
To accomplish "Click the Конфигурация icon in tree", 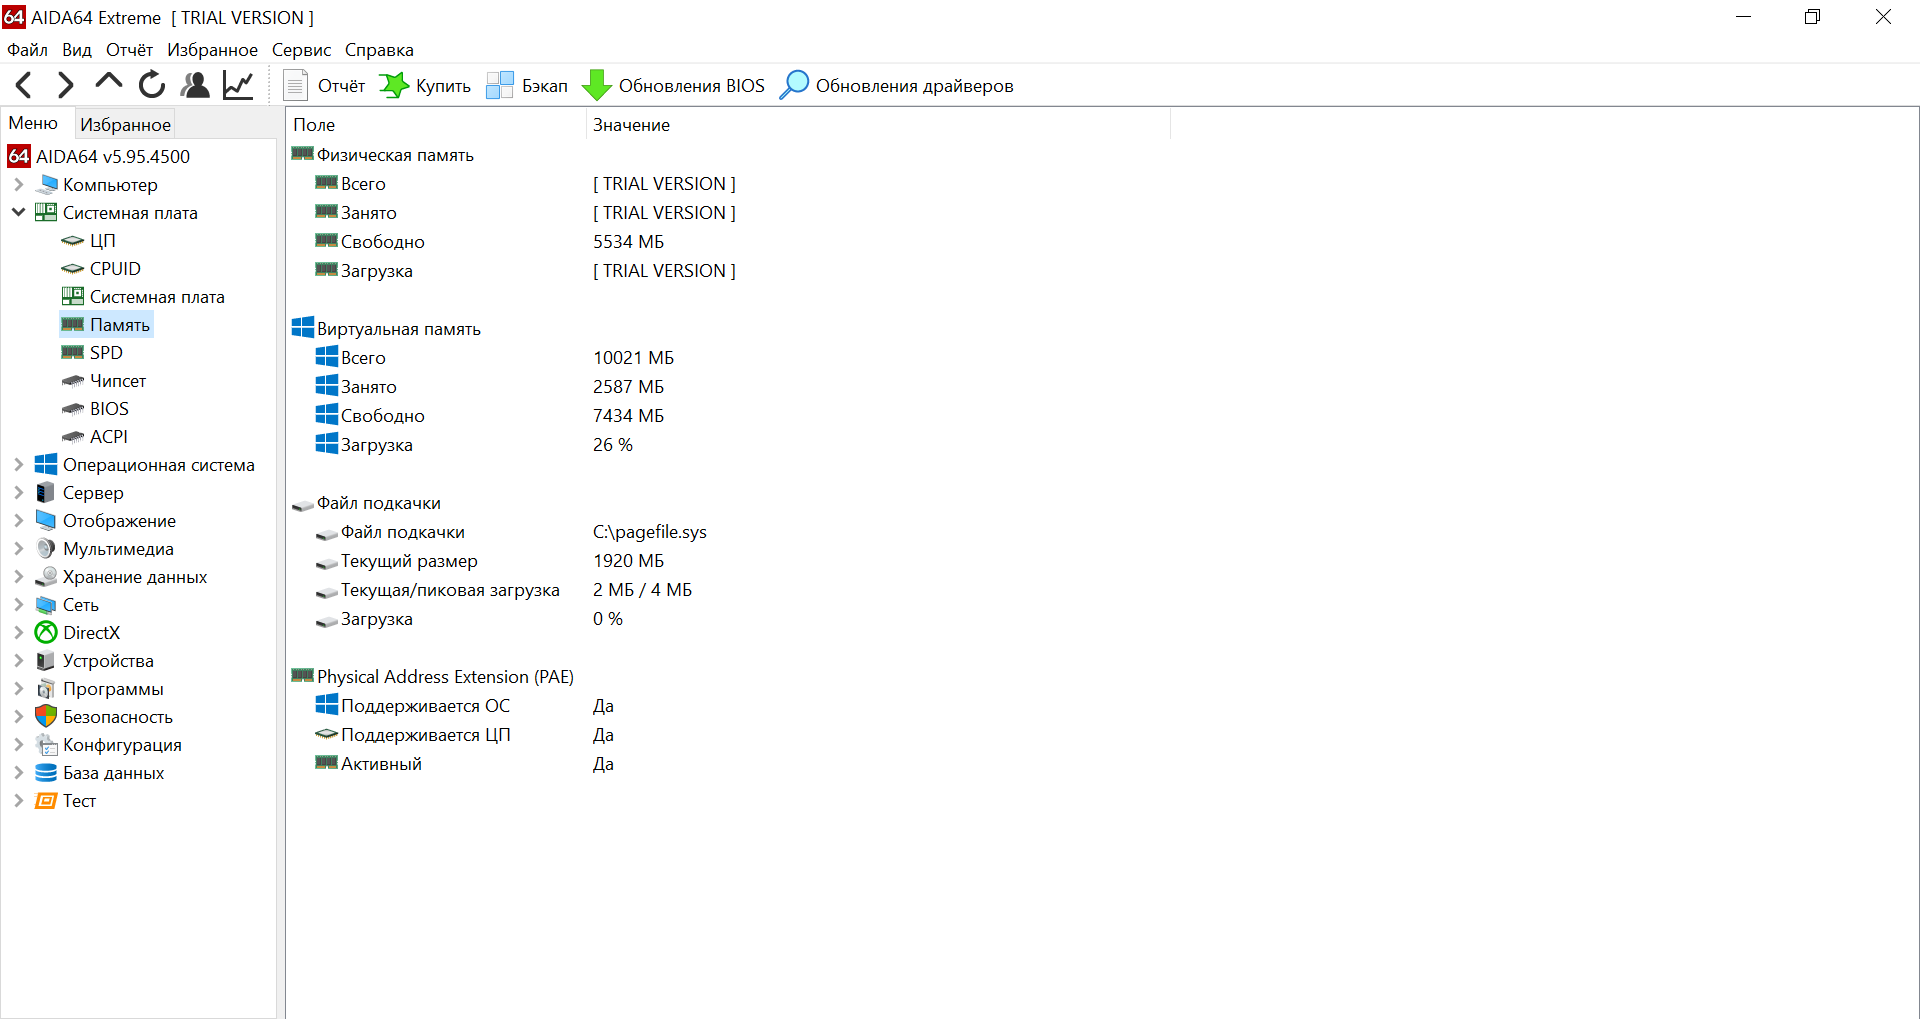I will pos(46,744).
